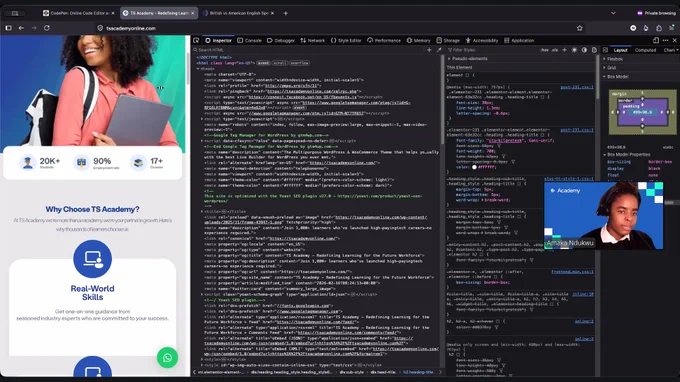Collapse Box Model Properties section
Screen dimensions: 680x382
click(604, 154)
